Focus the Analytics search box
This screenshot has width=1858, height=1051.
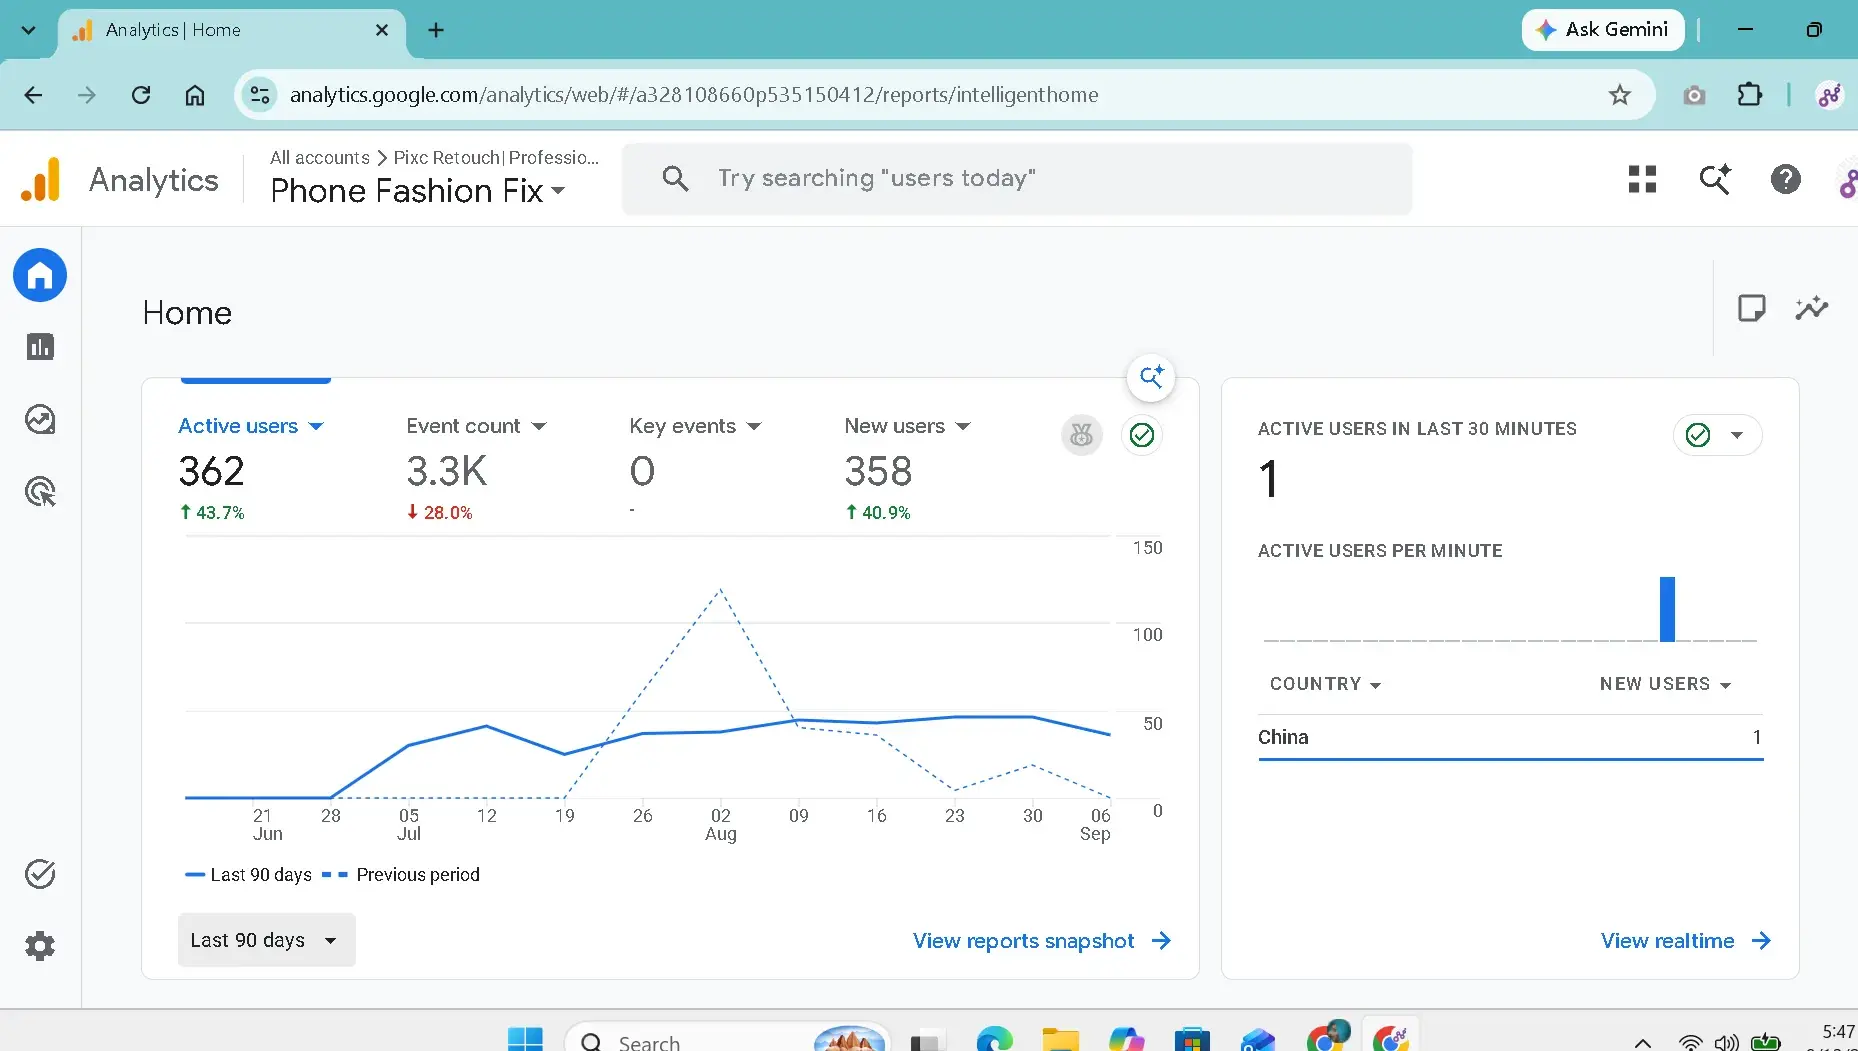[x=1017, y=179]
